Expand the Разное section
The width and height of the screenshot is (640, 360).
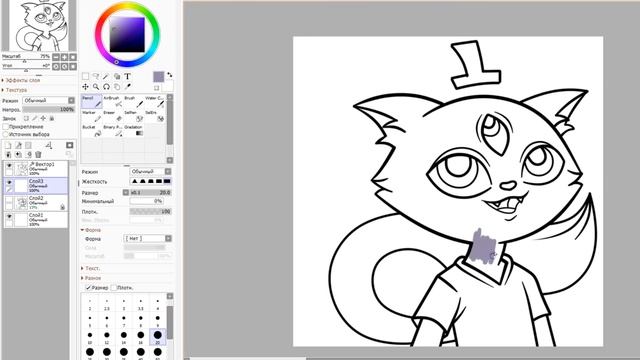tap(91, 278)
